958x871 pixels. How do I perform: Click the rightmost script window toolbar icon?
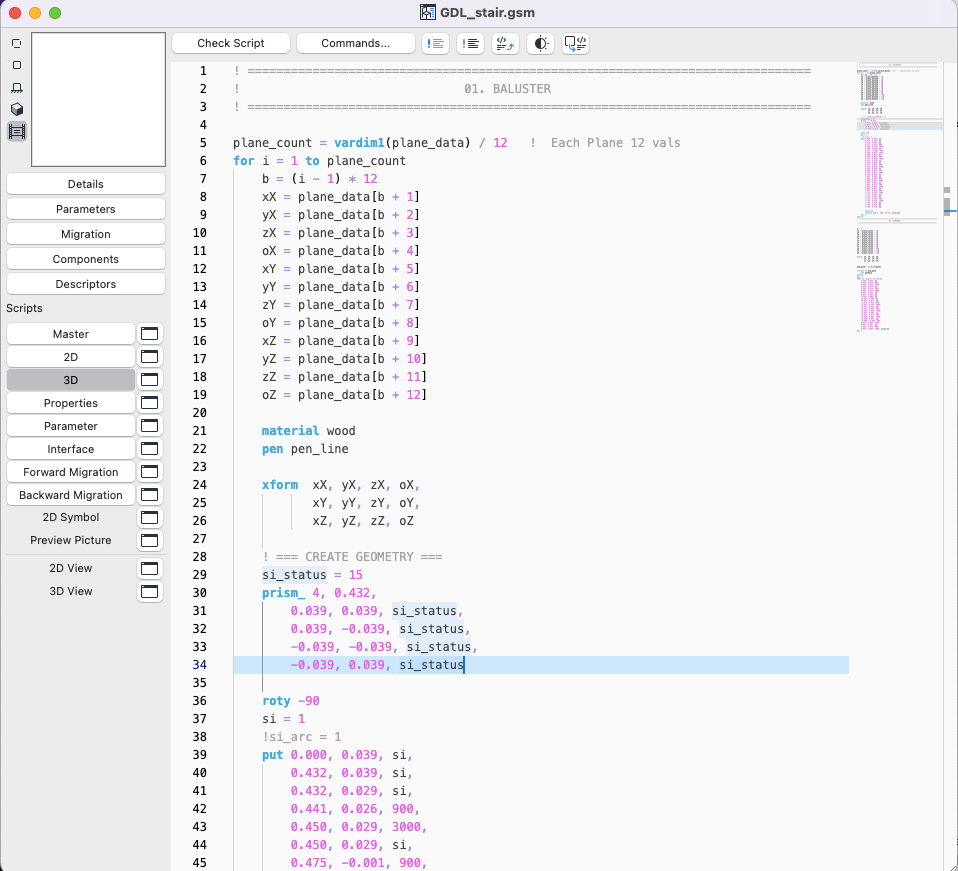click(576, 43)
